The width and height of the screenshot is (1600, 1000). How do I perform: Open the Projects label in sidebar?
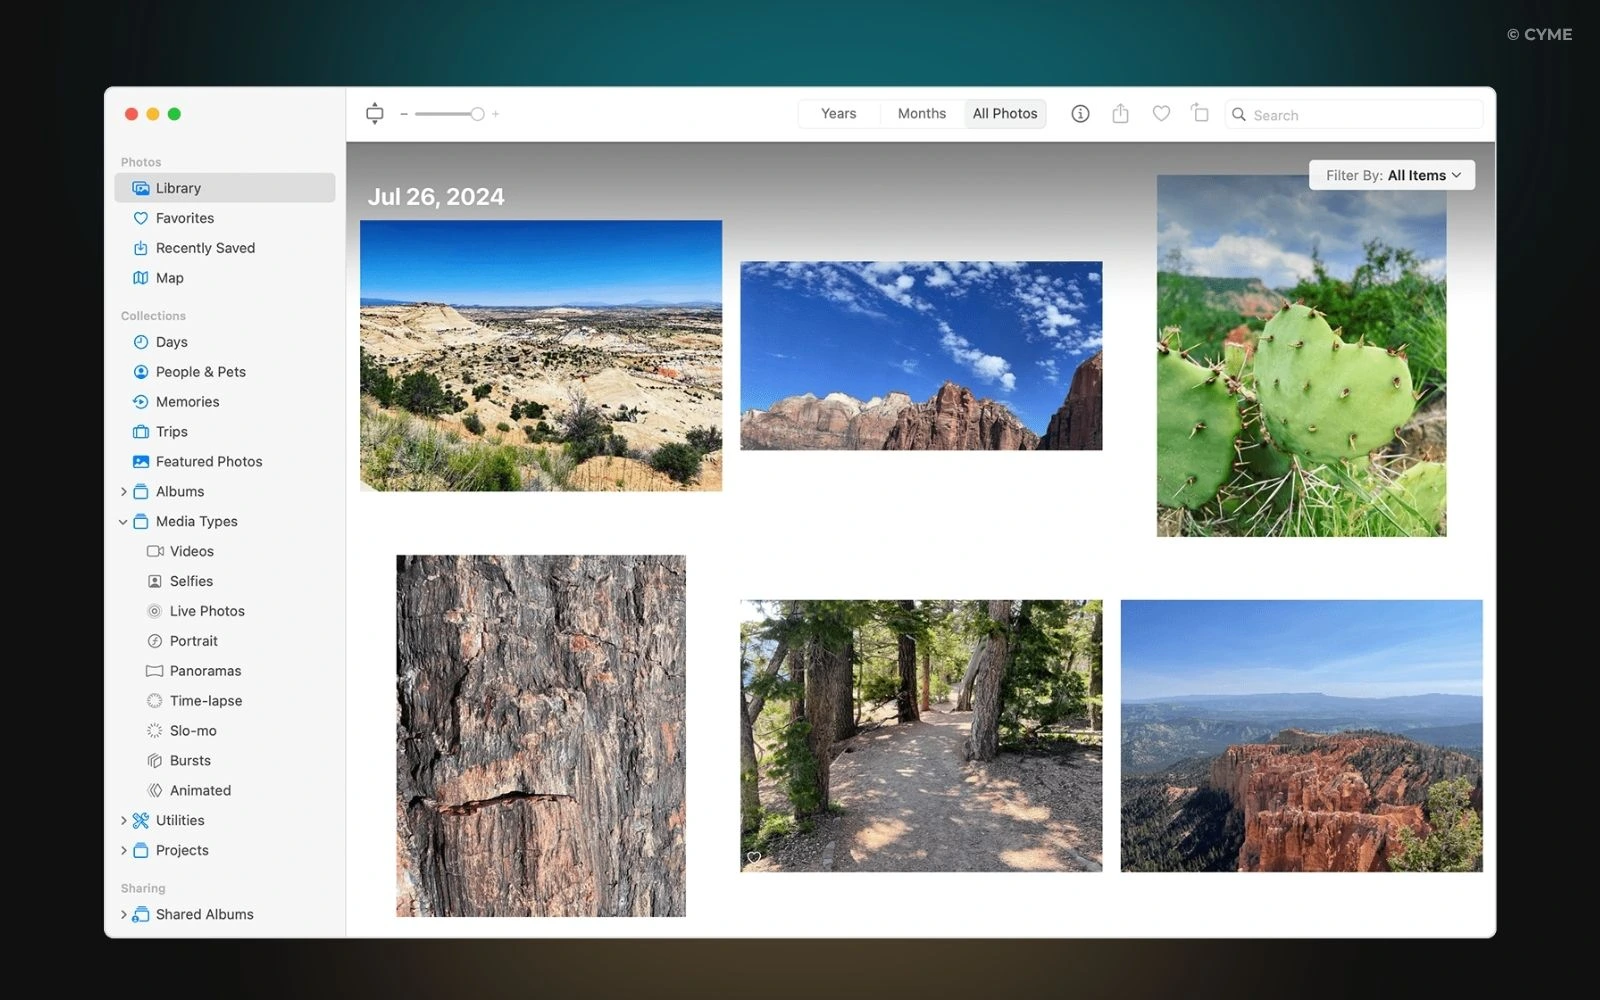coord(182,851)
